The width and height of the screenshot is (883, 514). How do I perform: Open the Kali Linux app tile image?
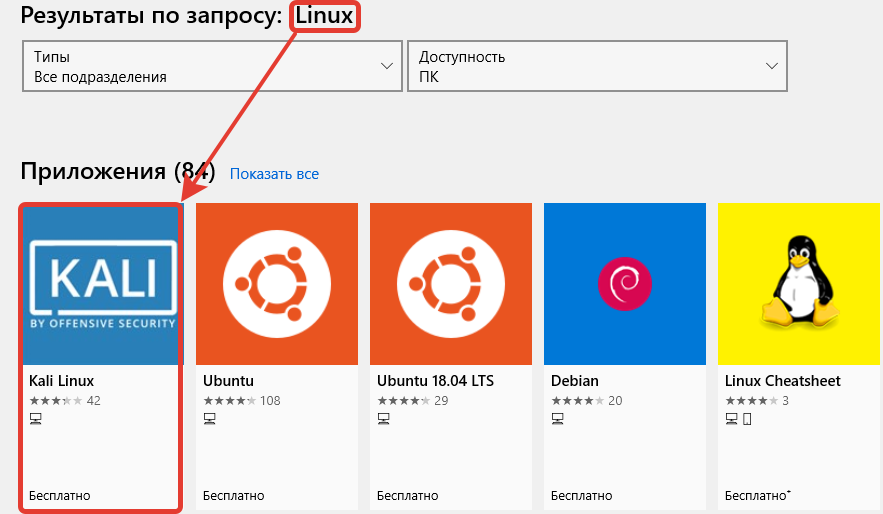103,284
